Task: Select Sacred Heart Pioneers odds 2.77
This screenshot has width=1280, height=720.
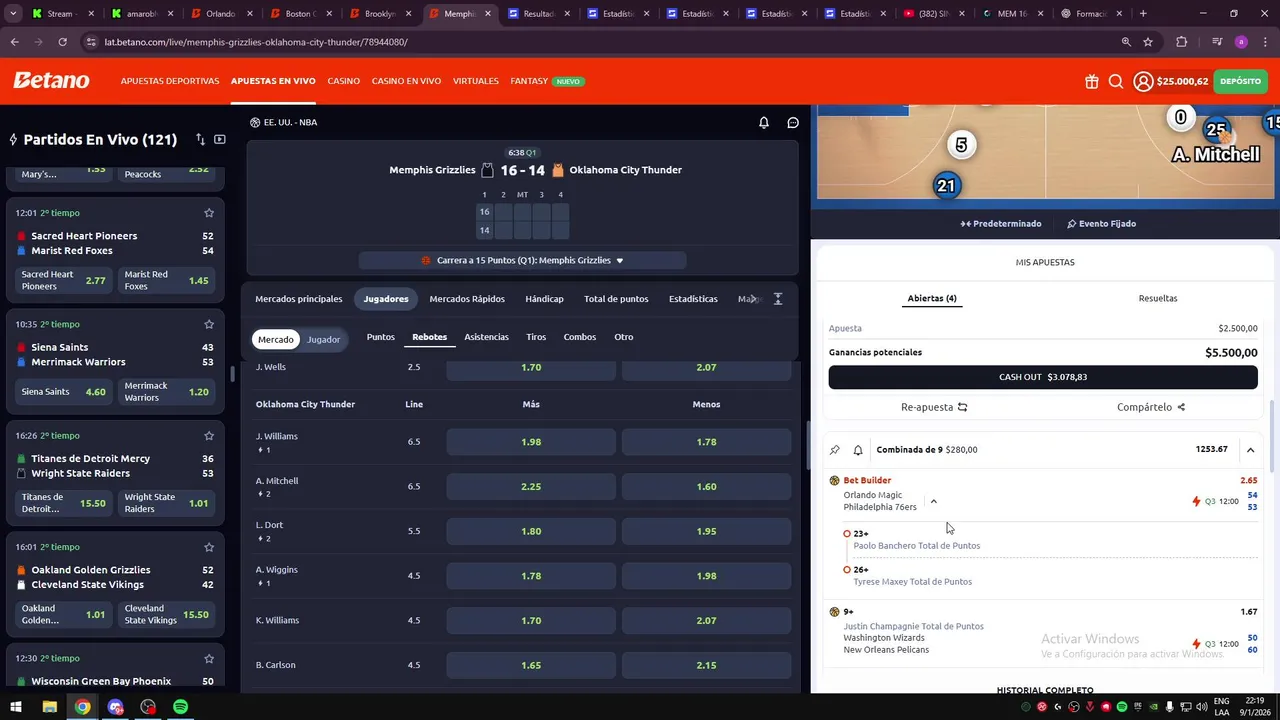Action: pos(64,280)
